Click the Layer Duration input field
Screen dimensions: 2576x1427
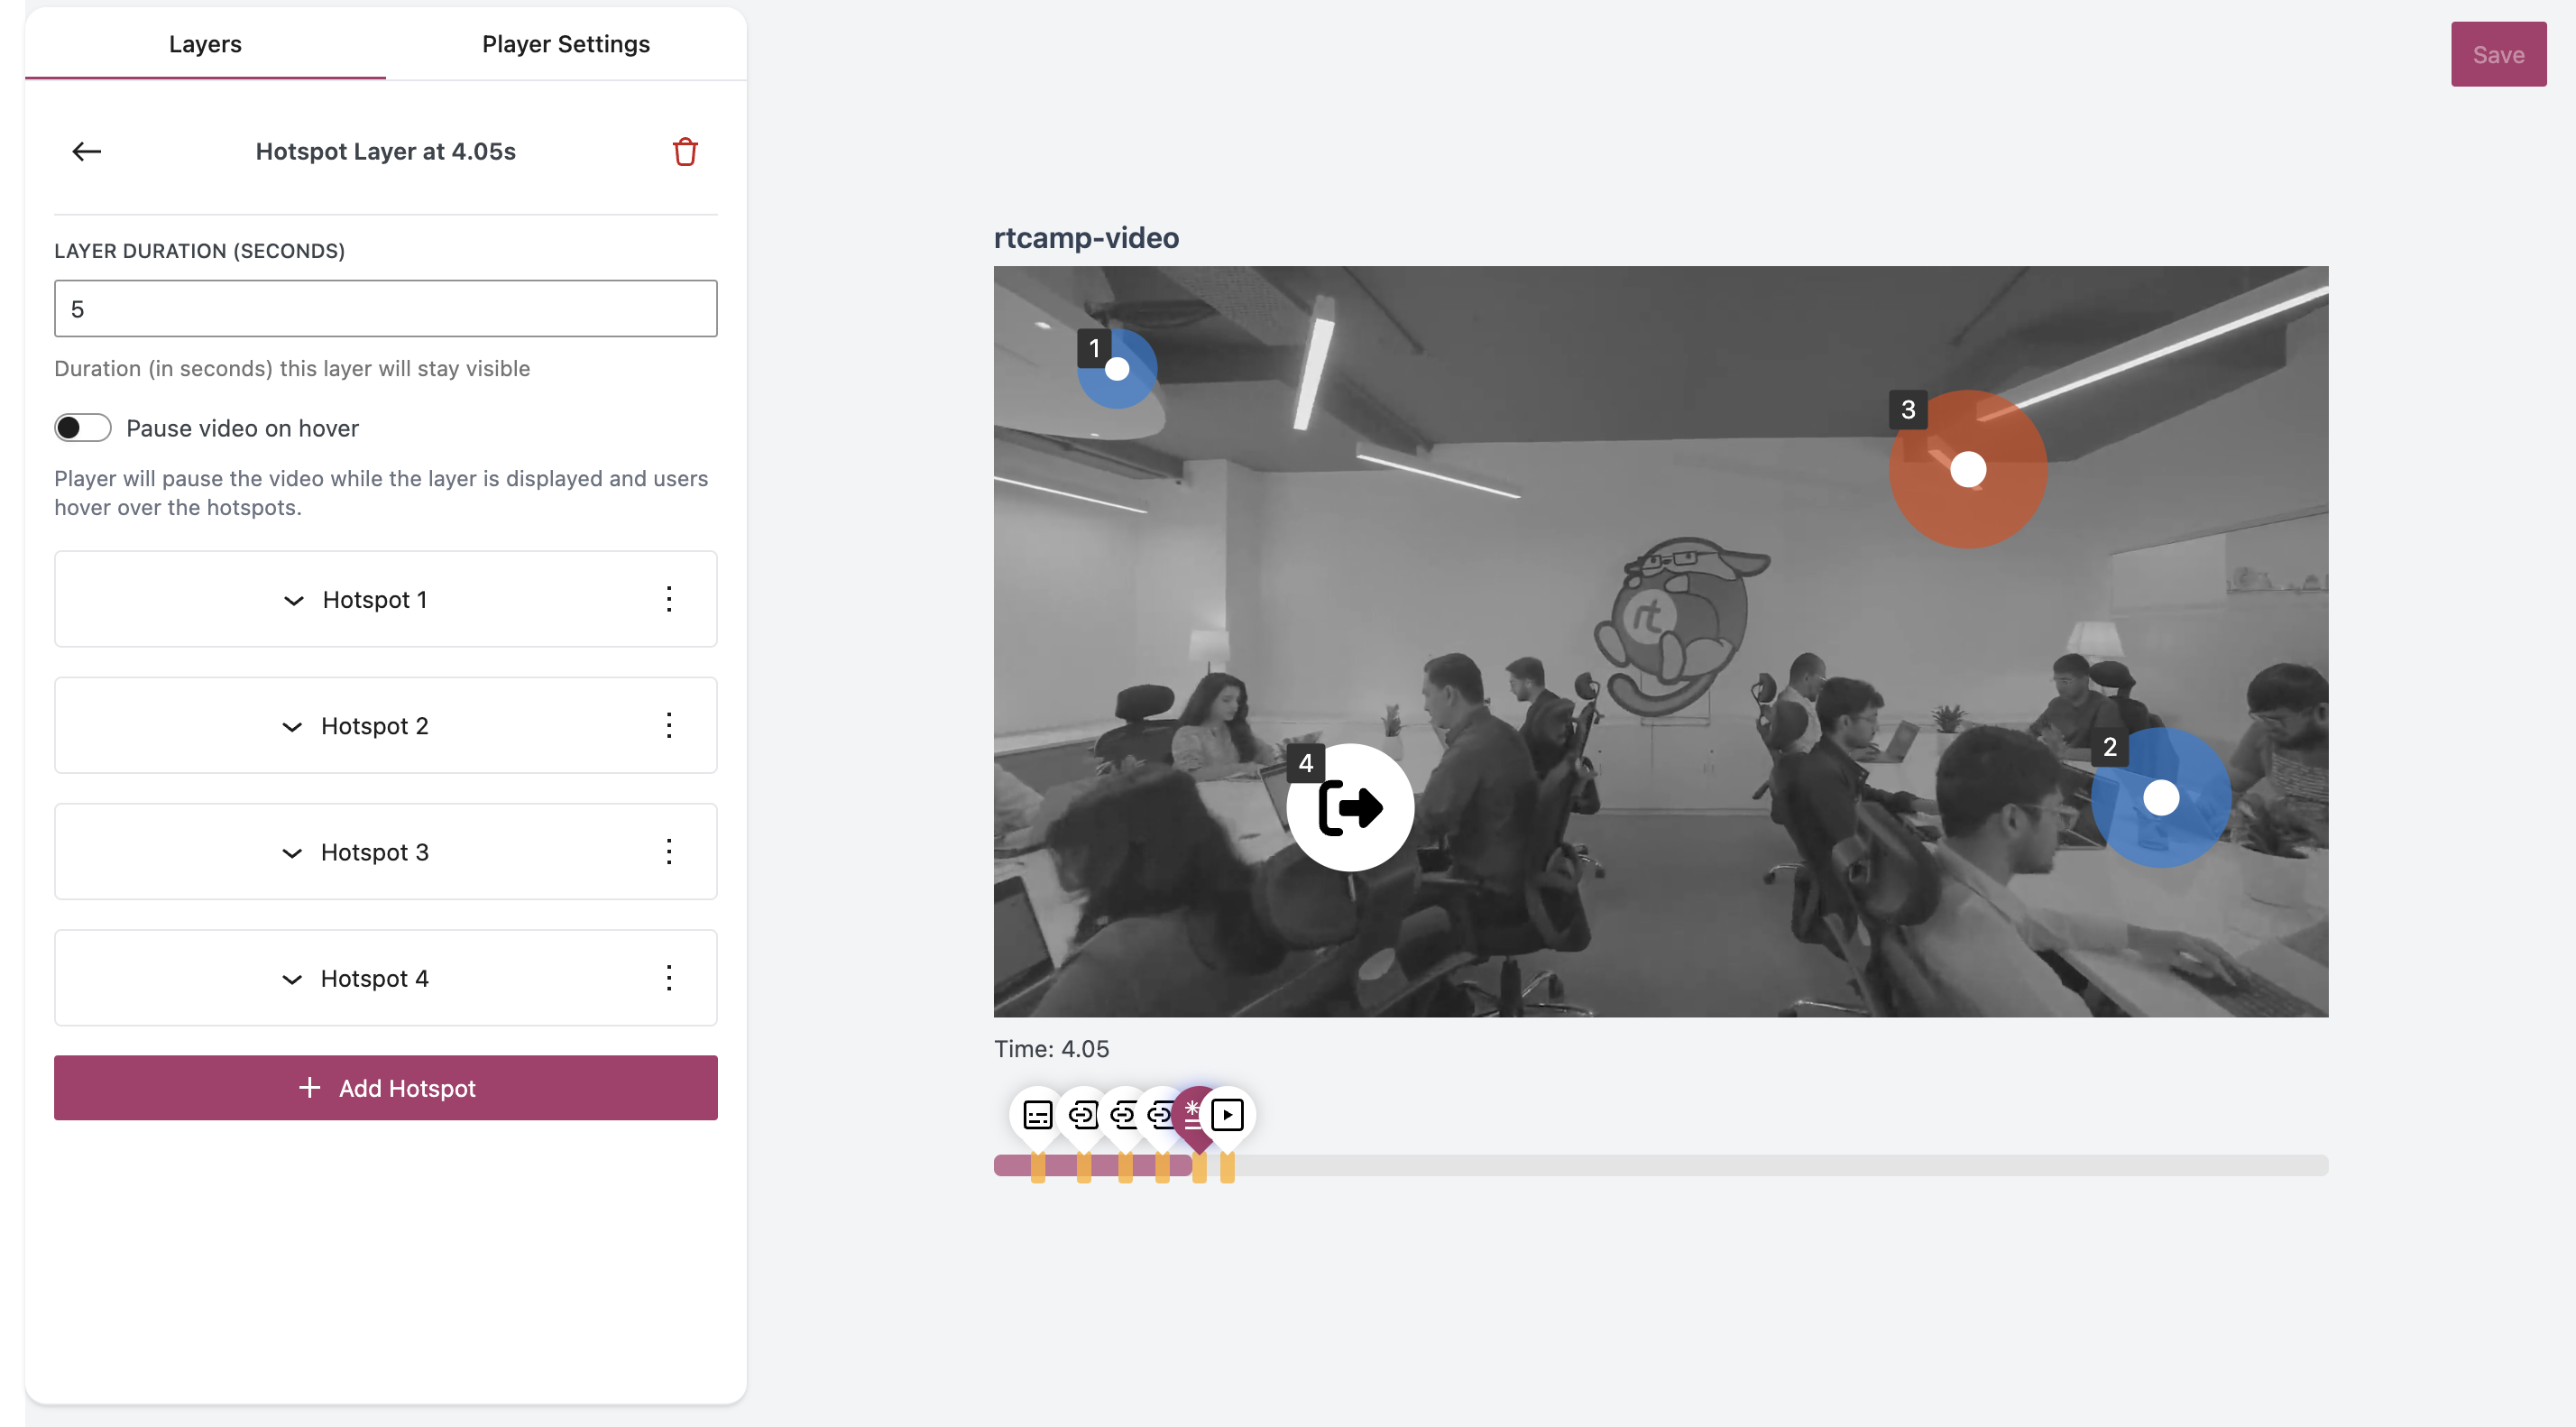tap(385, 308)
